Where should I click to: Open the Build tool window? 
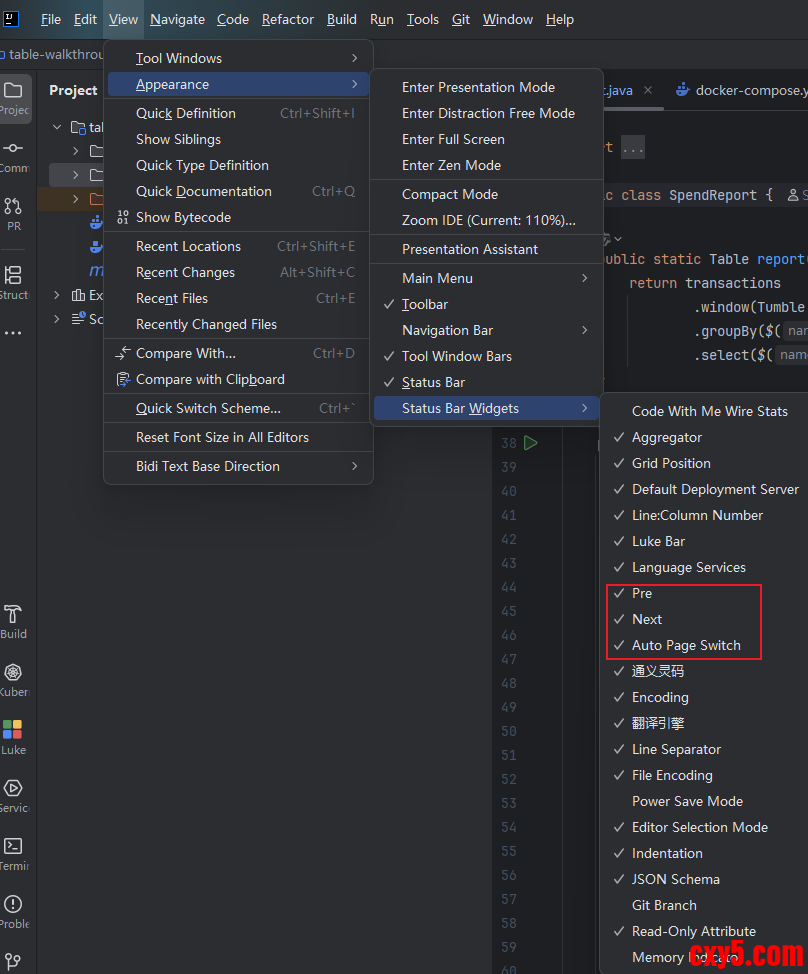pos(14,621)
